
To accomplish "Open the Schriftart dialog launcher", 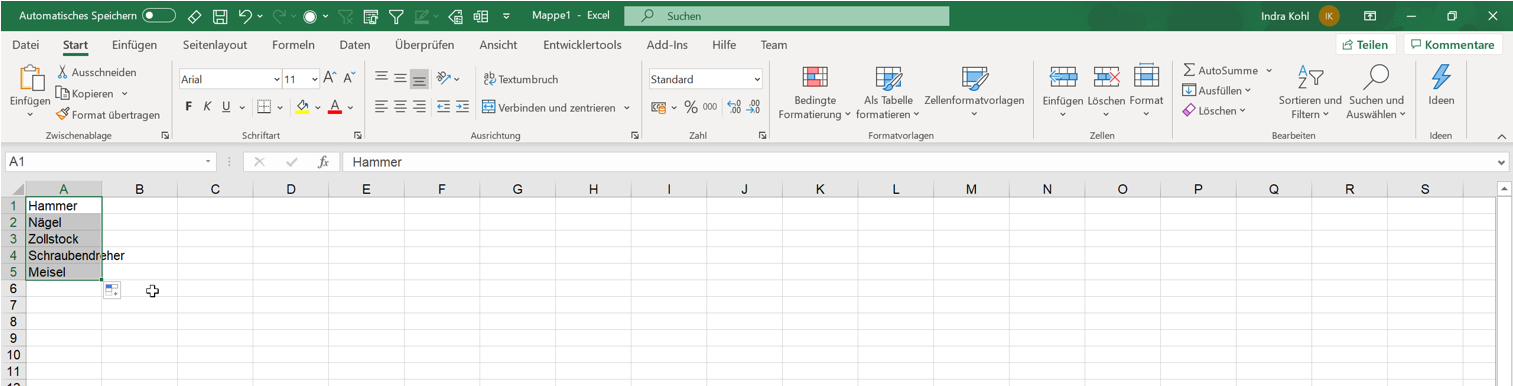I will tap(359, 135).
